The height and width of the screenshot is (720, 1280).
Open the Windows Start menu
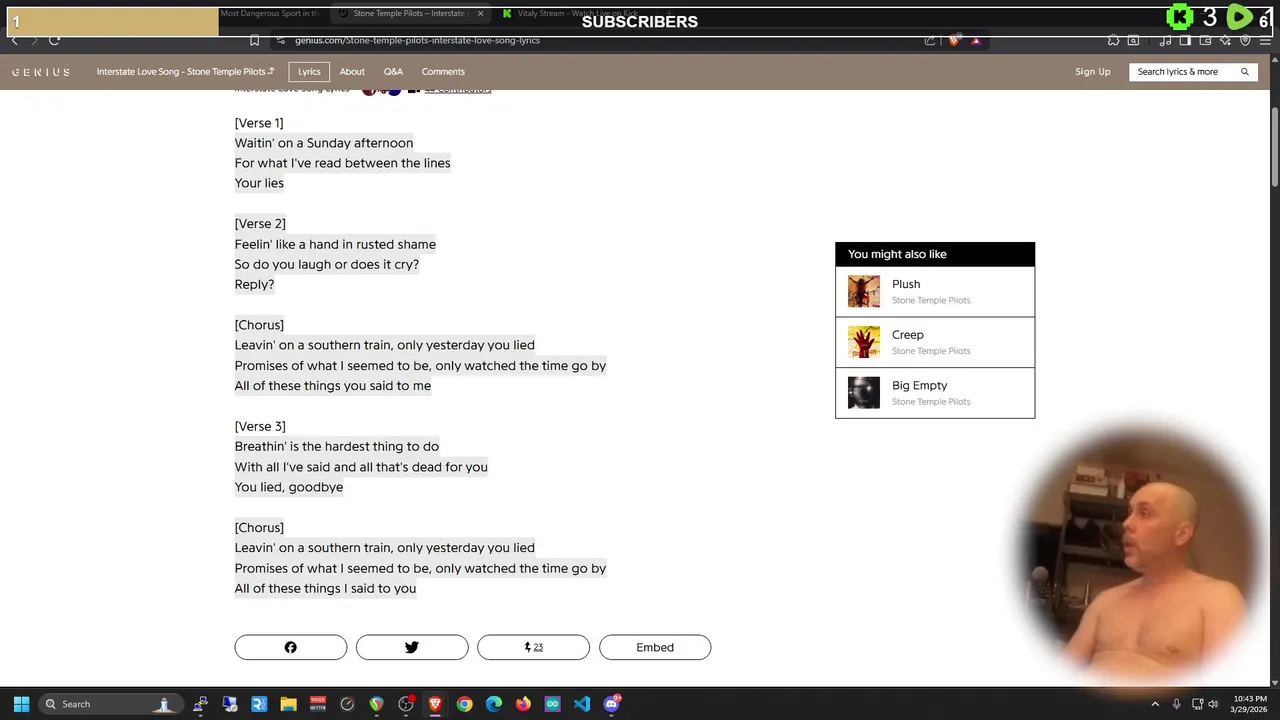coord(21,704)
